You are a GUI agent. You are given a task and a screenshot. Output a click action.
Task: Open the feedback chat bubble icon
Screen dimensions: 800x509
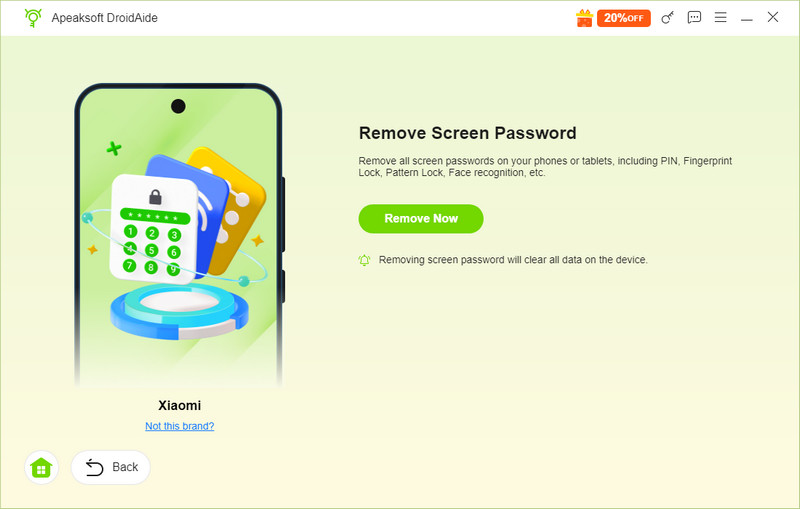click(x=694, y=17)
